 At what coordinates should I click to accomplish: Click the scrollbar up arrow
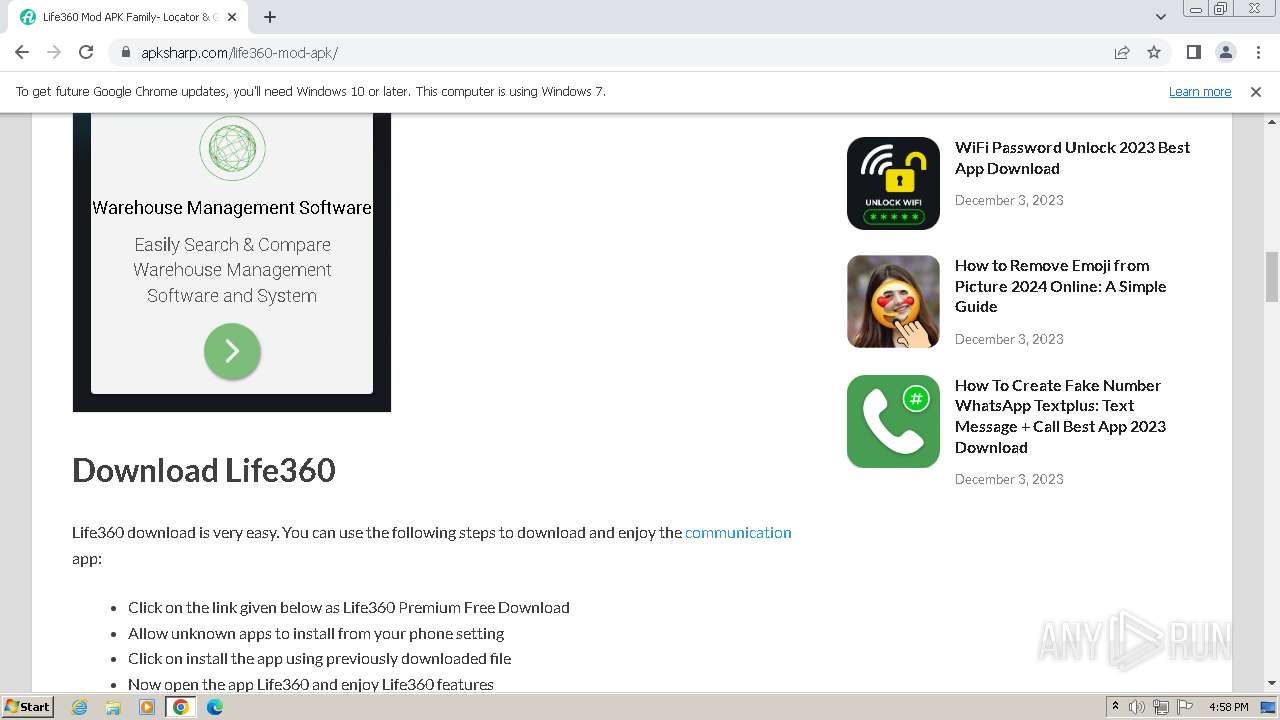[1271, 121]
